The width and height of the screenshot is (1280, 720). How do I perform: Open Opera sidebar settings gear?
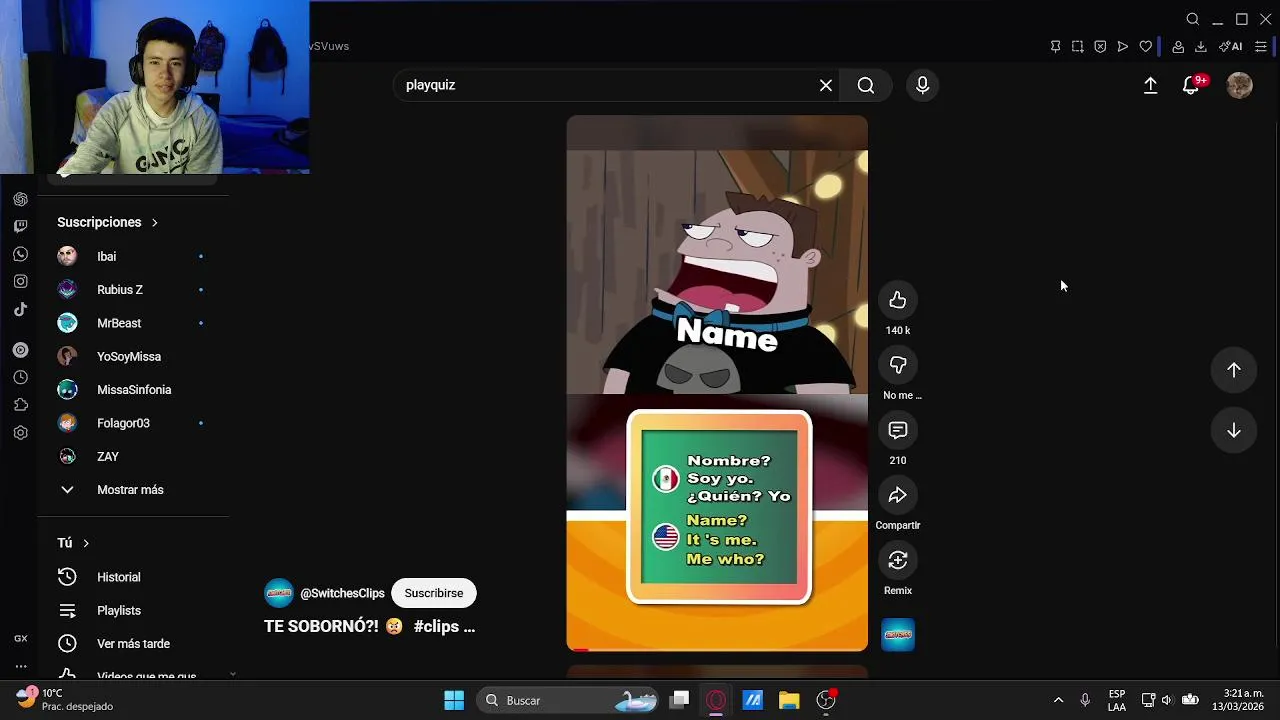coord(20,433)
